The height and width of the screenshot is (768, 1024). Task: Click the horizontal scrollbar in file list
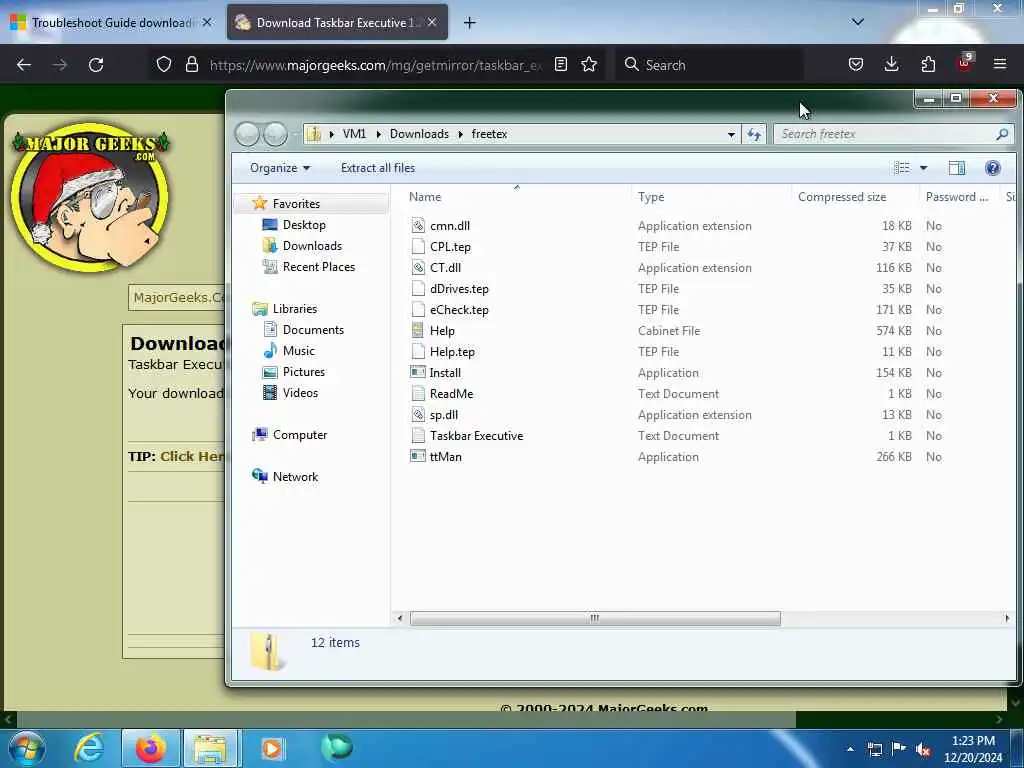(x=595, y=618)
